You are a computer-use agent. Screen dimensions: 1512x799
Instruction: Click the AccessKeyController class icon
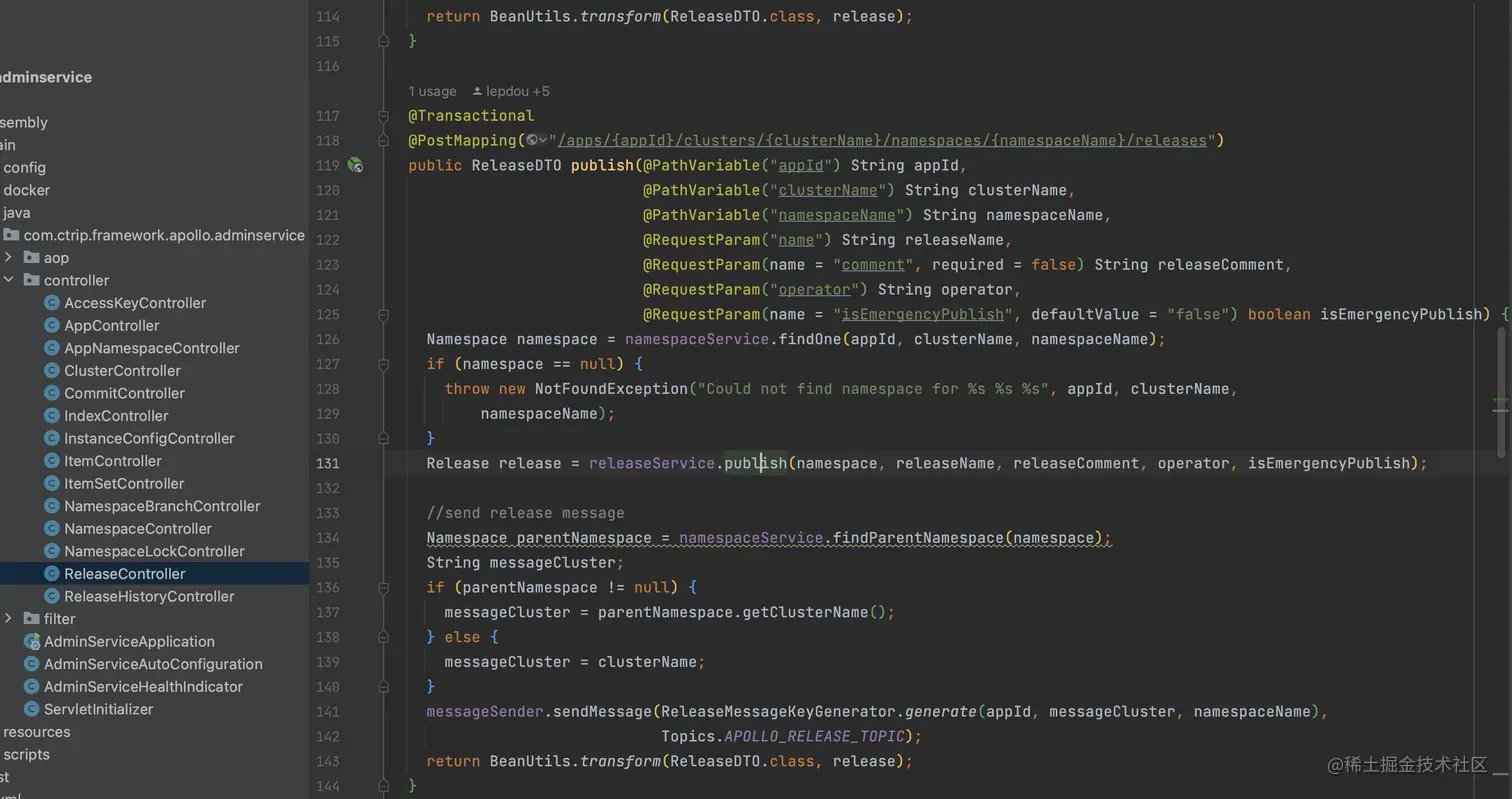coord(52,303)
